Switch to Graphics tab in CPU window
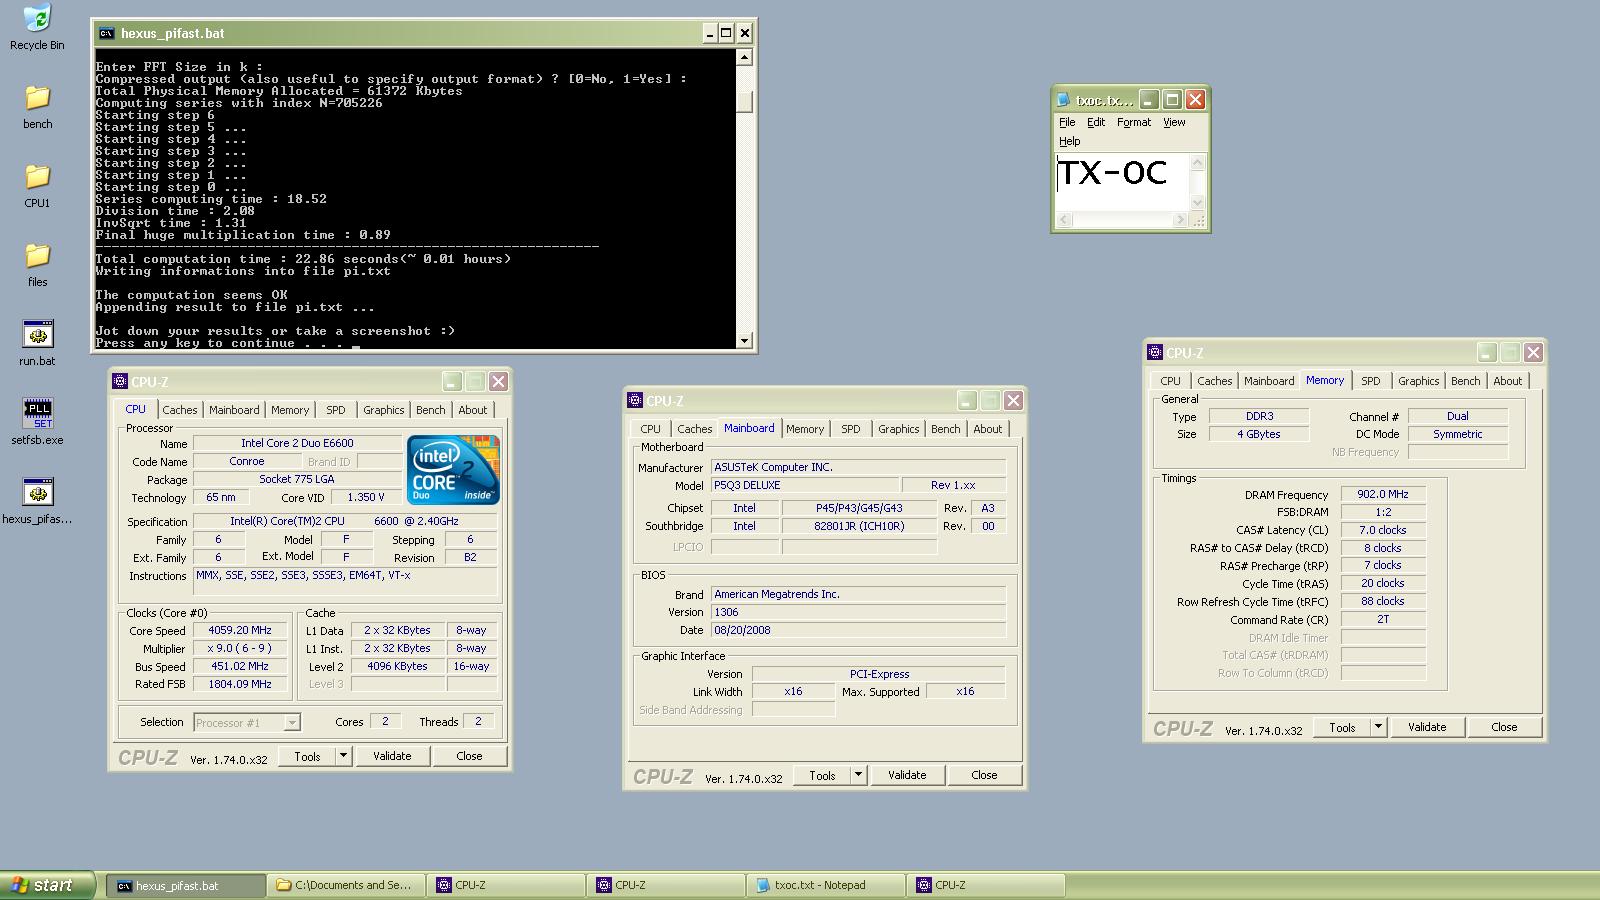The height and width of the screenshot is (900, 1600). click(x=384, y=410)
